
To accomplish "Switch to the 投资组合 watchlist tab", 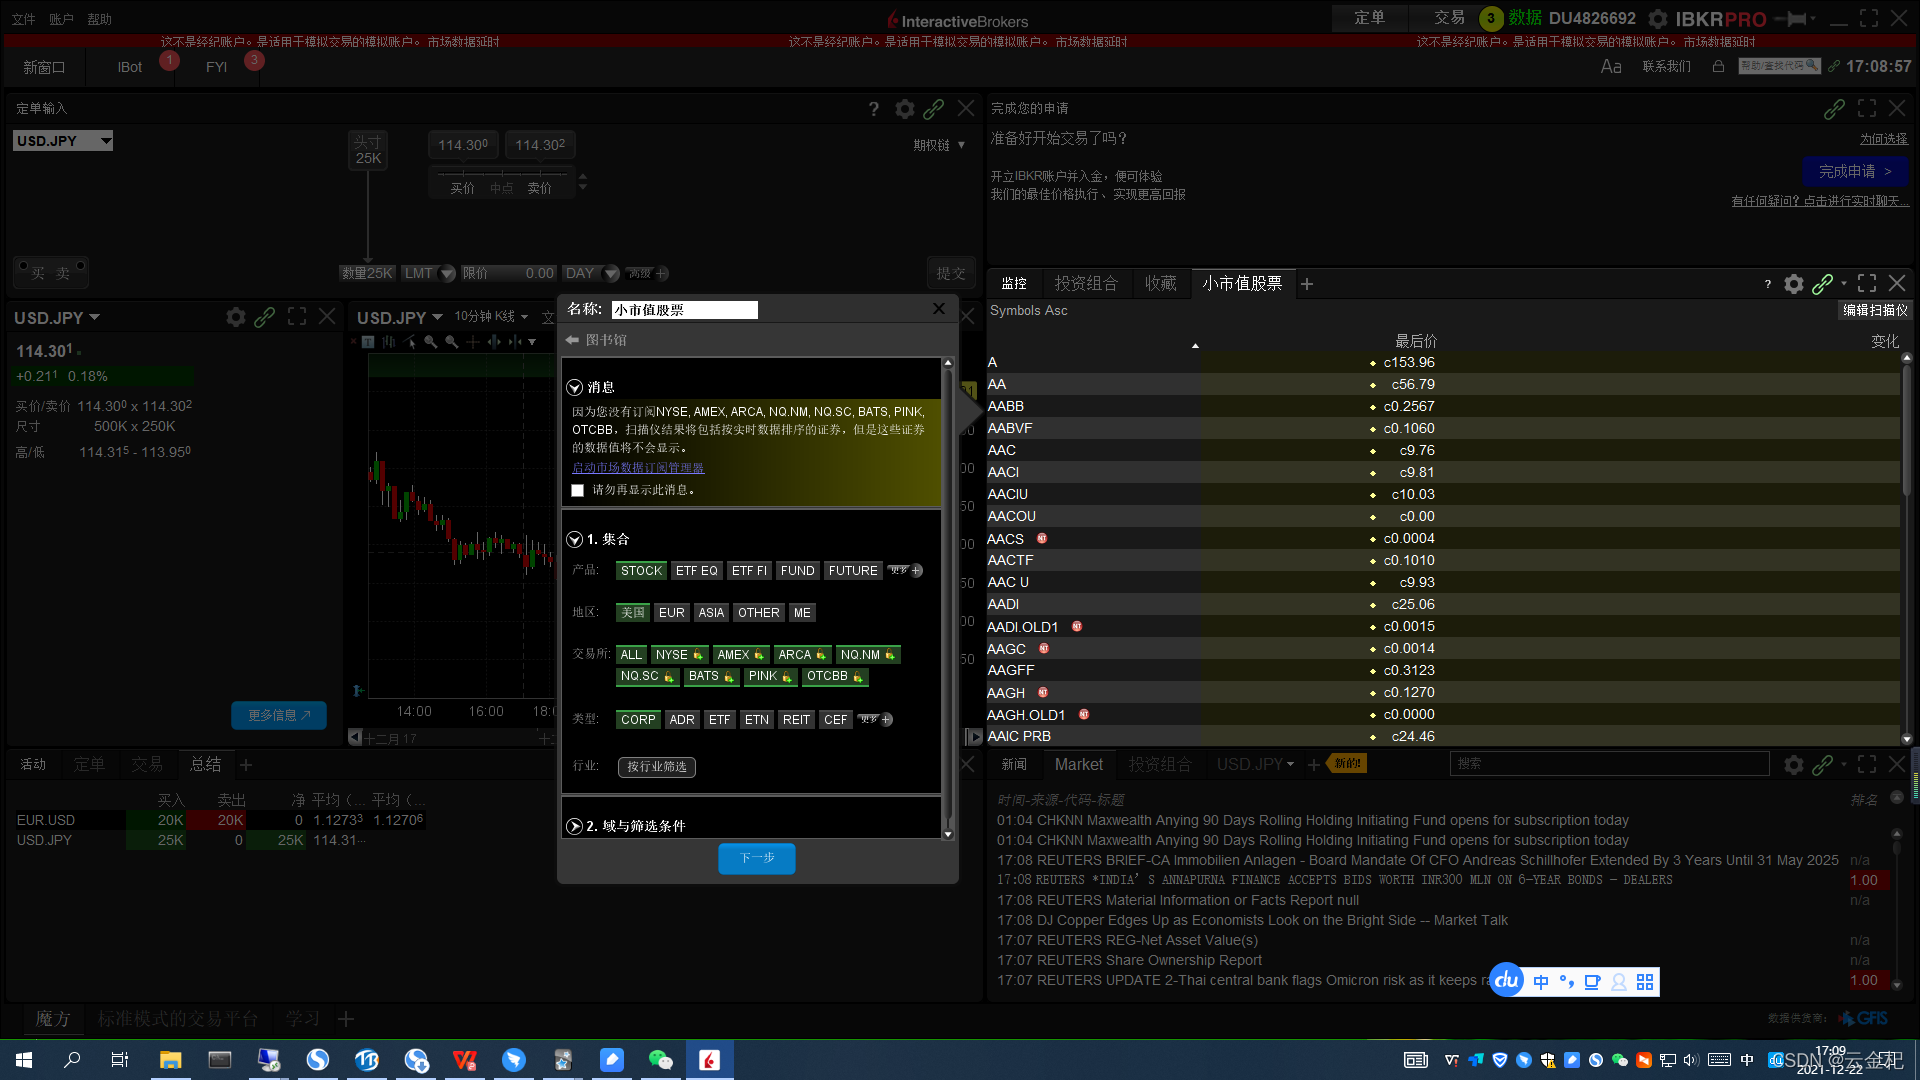I will coord(1085,284).
